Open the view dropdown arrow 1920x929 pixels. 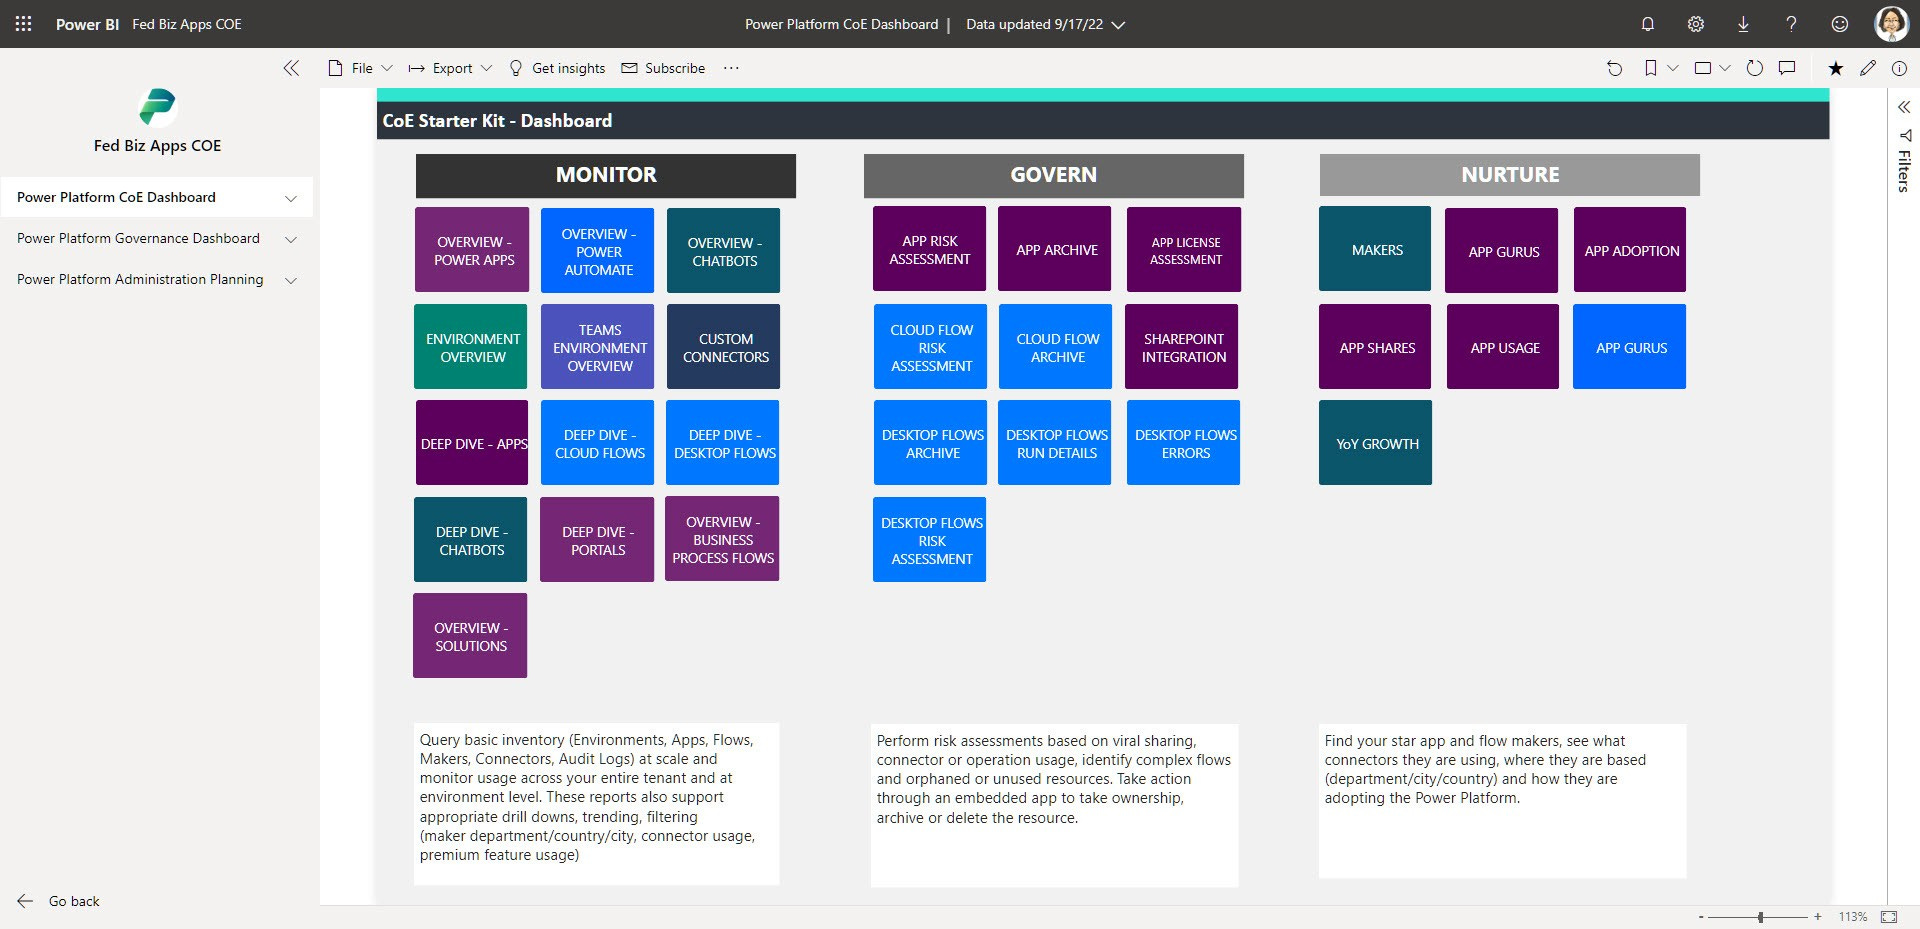point(1725,68)
